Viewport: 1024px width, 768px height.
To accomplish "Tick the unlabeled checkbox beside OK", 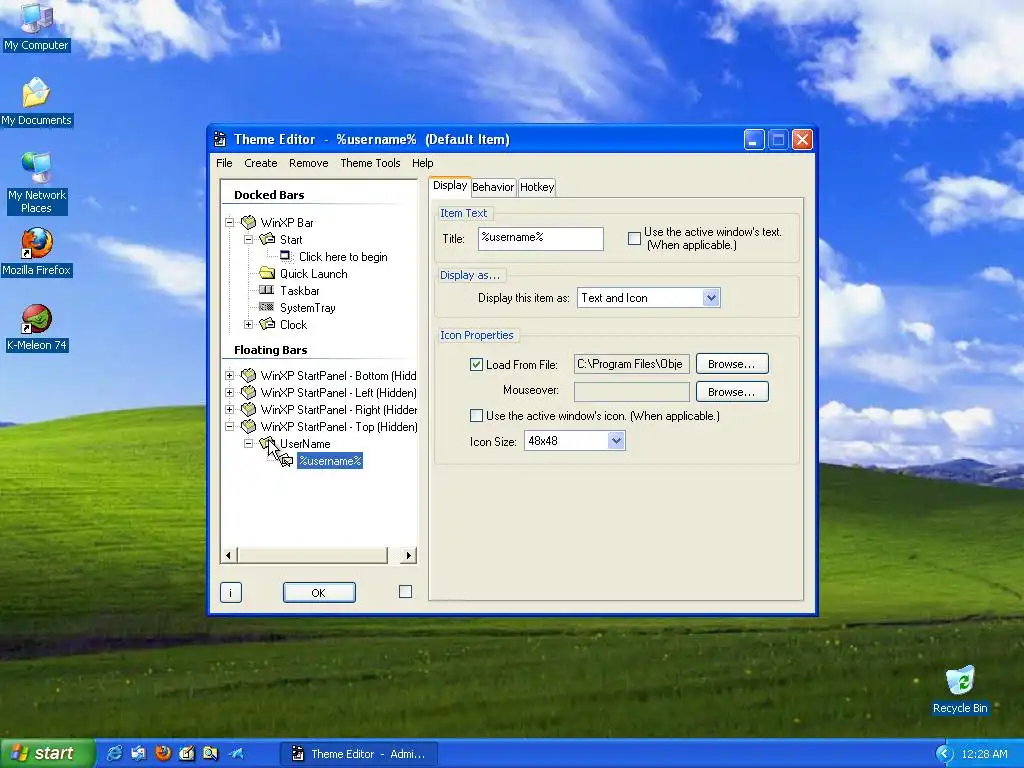I will (405, 591).
